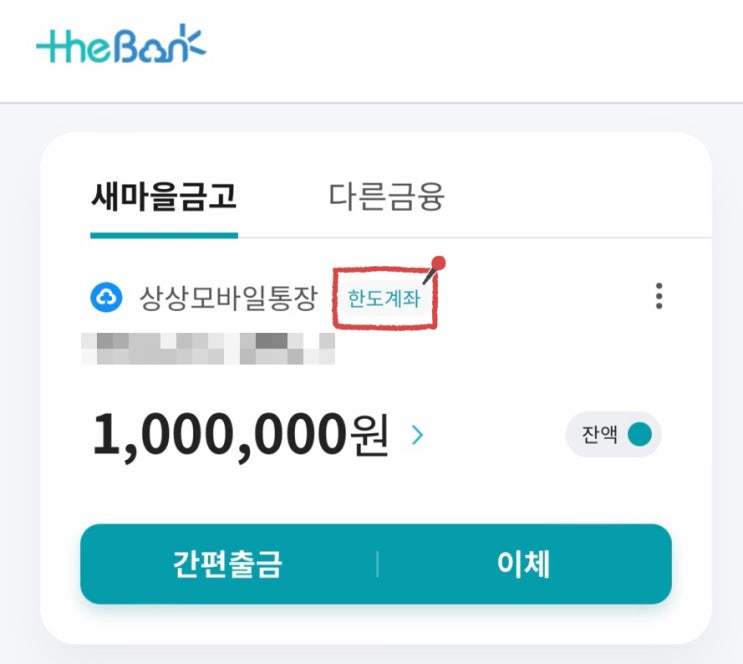Tap the 1,000,000 balance amount
The height and width of the screenshot is (664, 743).
pos(219,435)
